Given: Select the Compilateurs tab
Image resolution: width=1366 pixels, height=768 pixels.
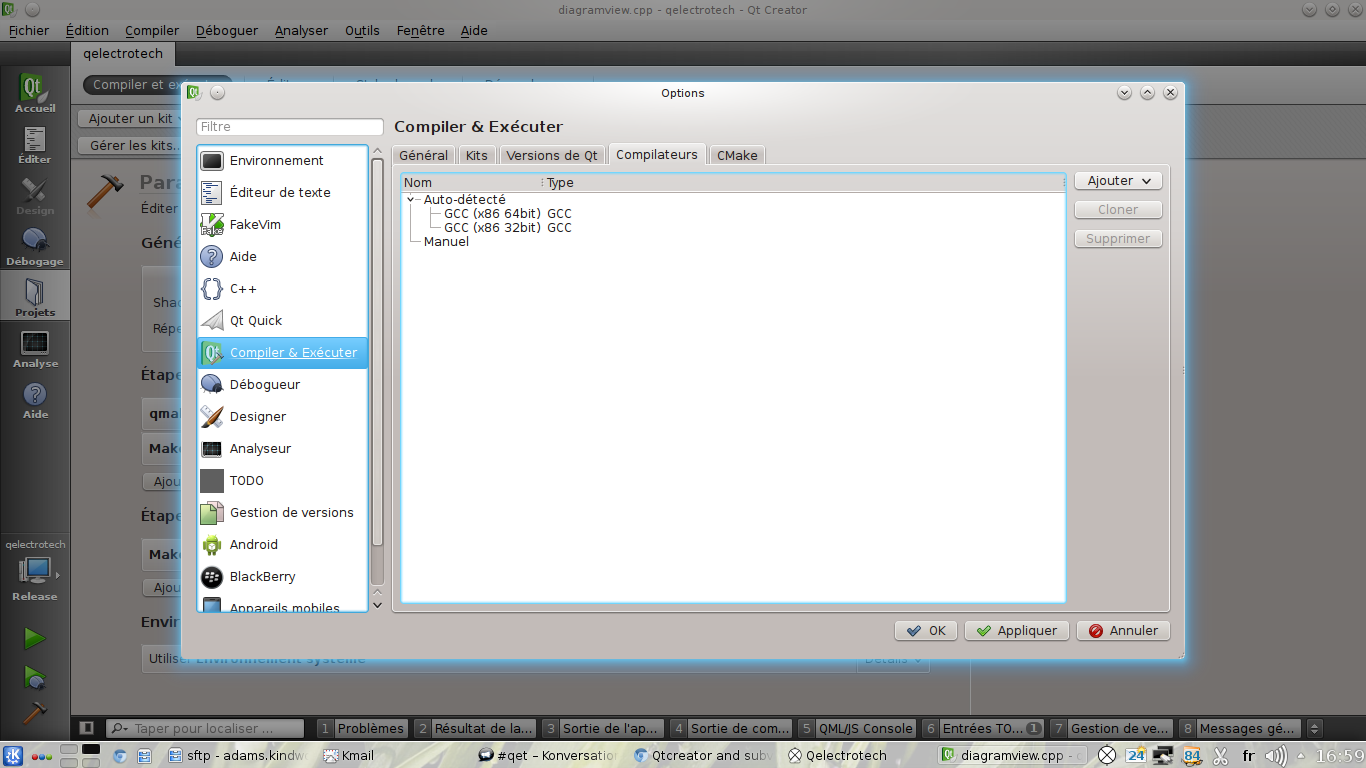Looking at the screenshot, I should click(x=657, y=154).
